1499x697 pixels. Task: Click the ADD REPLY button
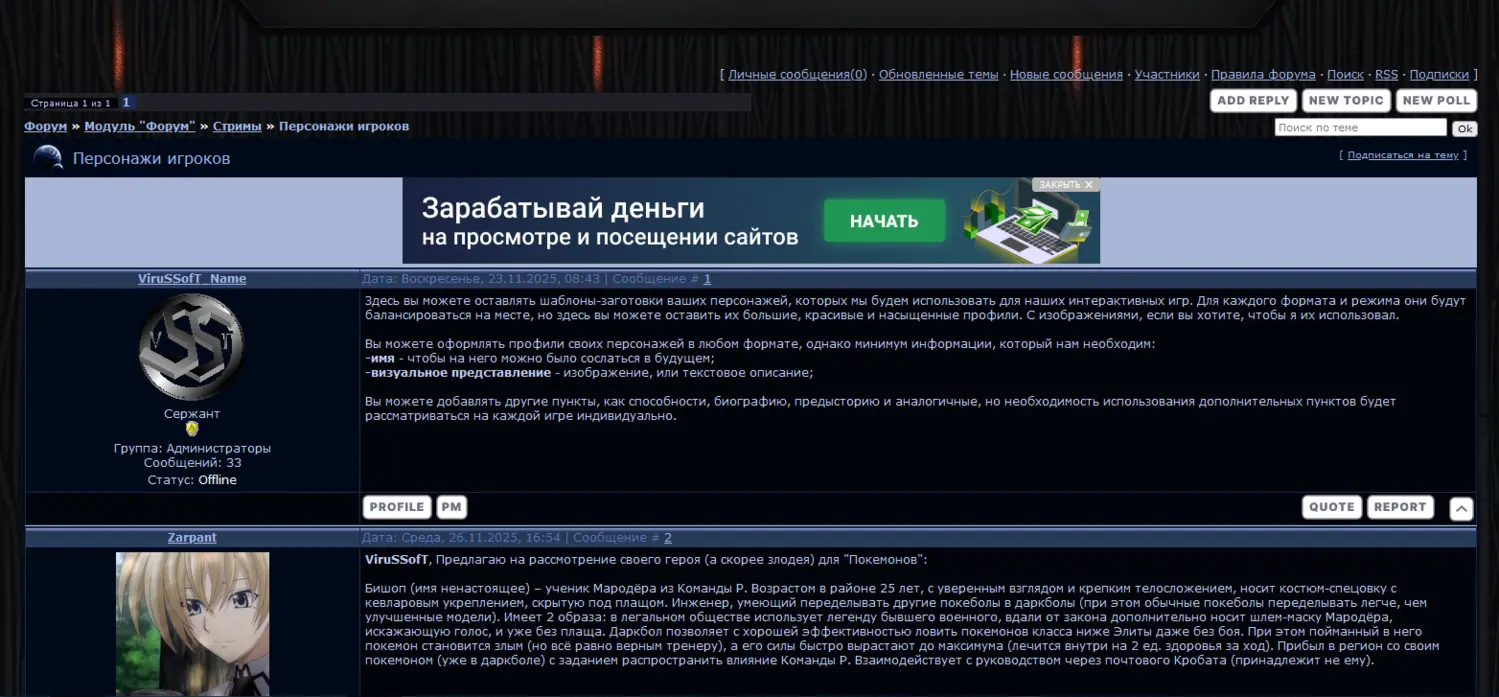[x=1252, y=101]
